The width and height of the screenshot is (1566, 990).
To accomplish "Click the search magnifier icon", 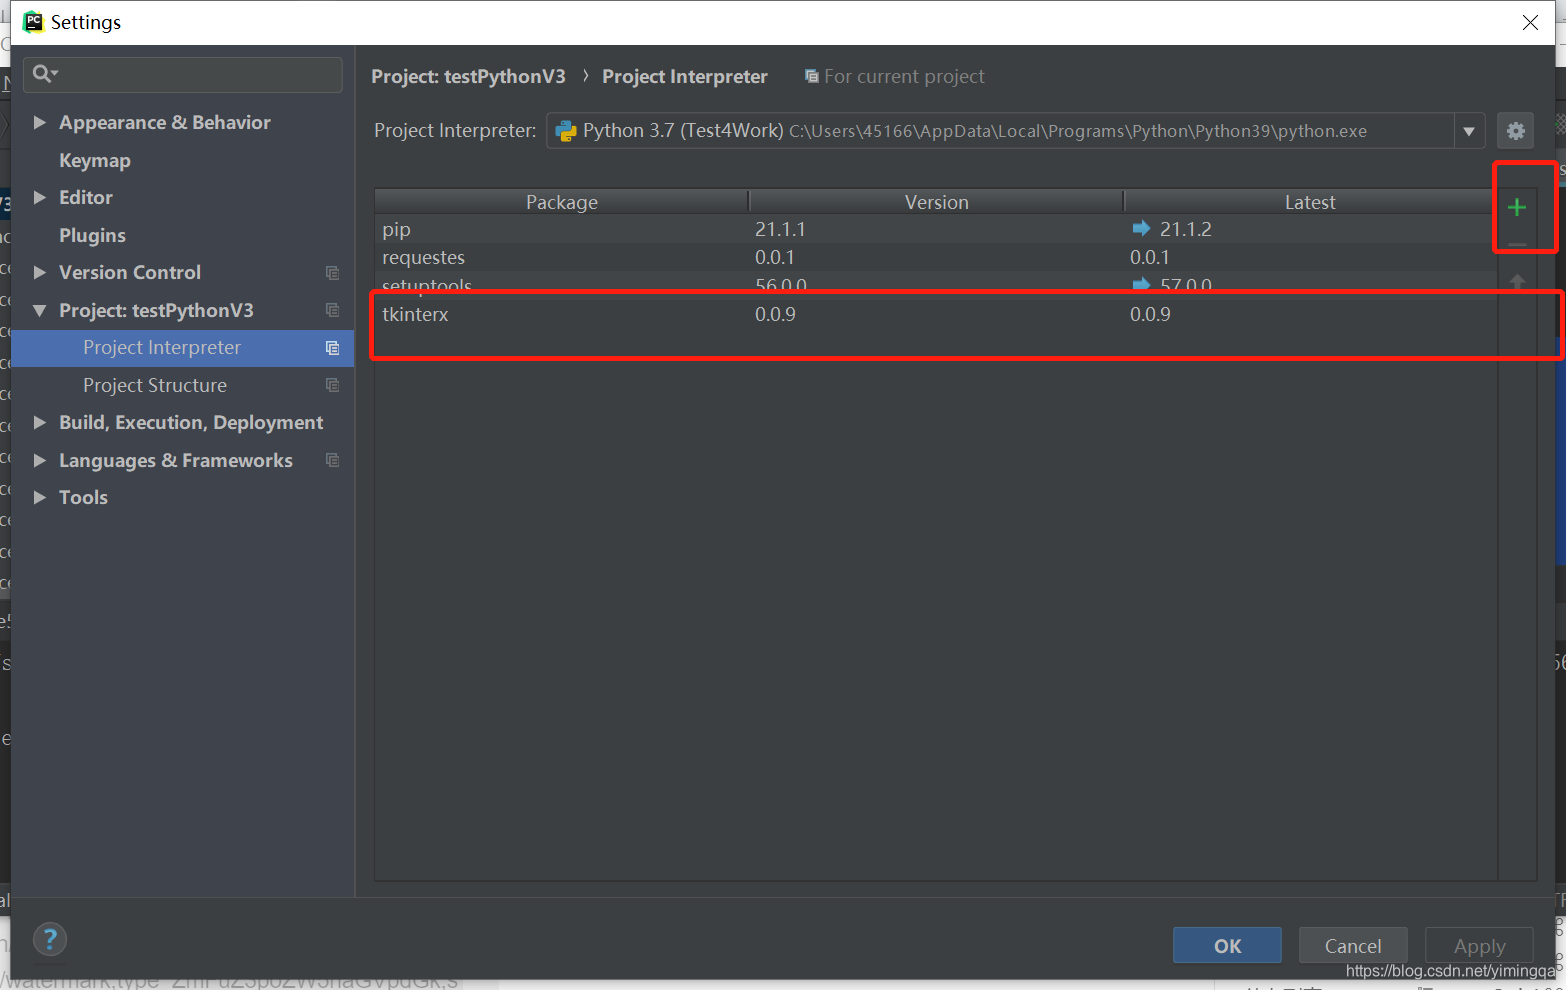I will pyautogui.click(x=44, y=73).
